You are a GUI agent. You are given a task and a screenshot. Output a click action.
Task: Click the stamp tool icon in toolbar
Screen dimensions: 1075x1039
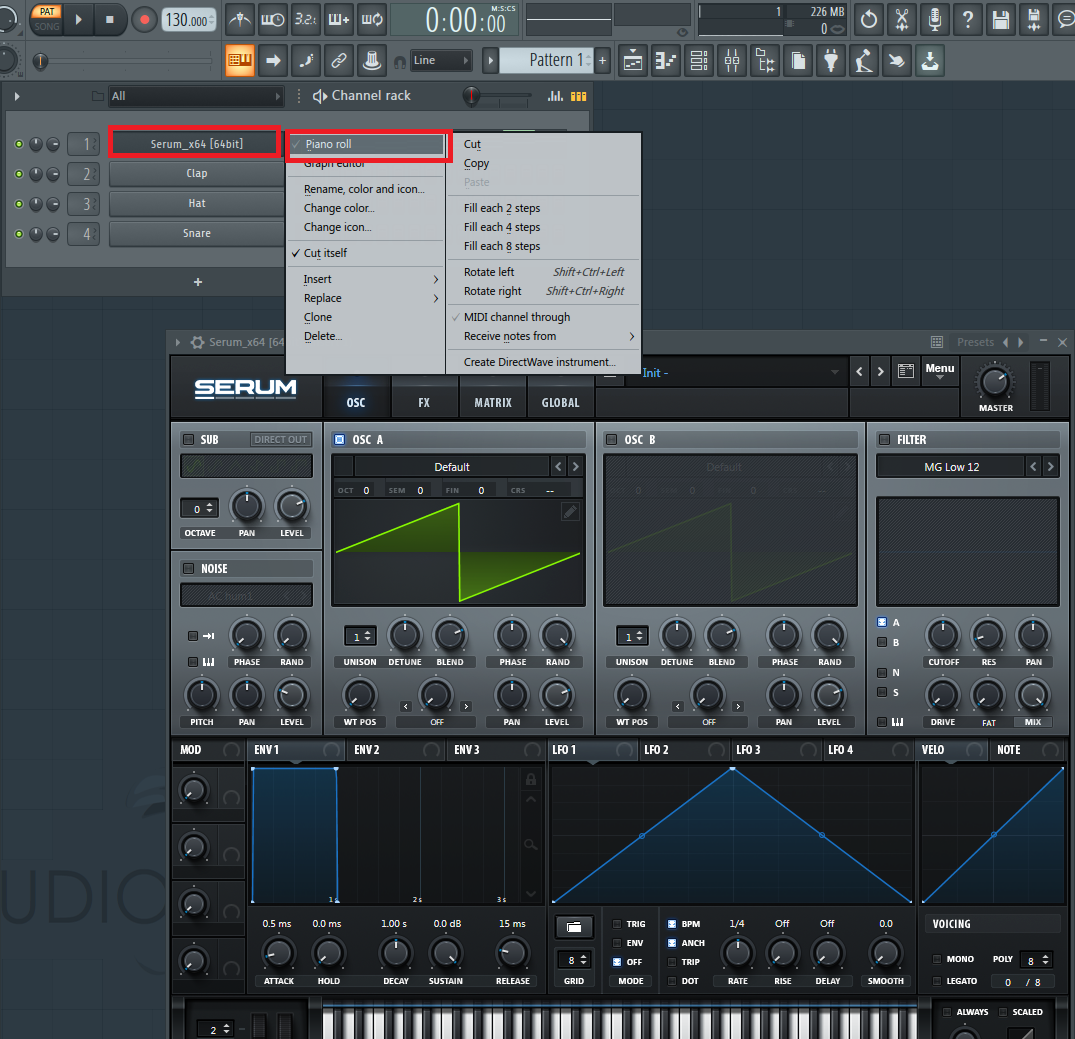pos(372,60)
